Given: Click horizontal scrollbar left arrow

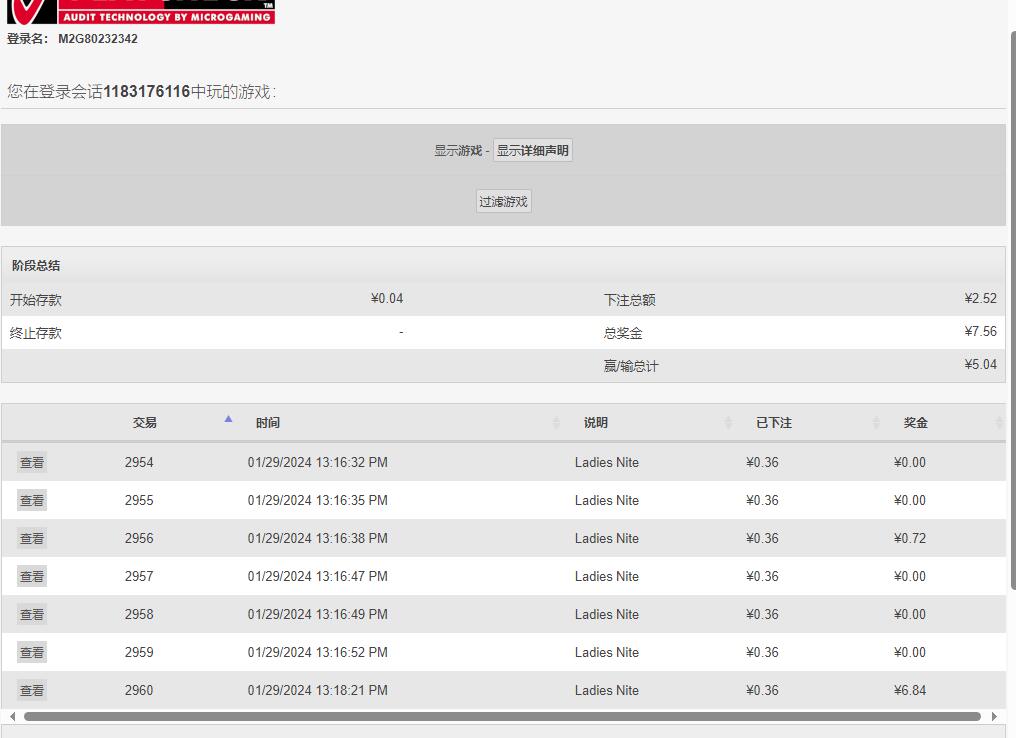Looking at the screenshot, I should [x=12, y=716].
